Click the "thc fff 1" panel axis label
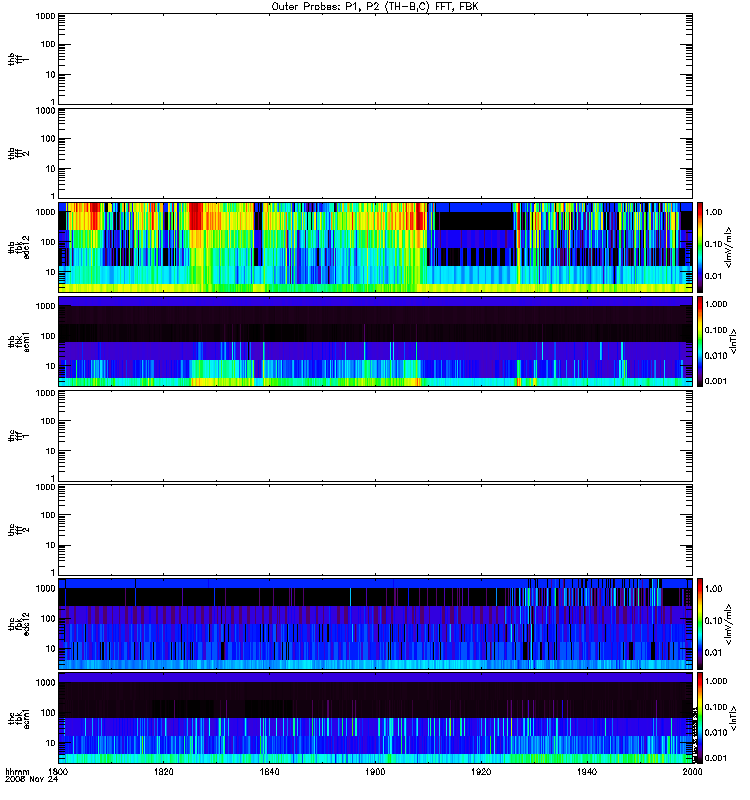 pos(18,436)
